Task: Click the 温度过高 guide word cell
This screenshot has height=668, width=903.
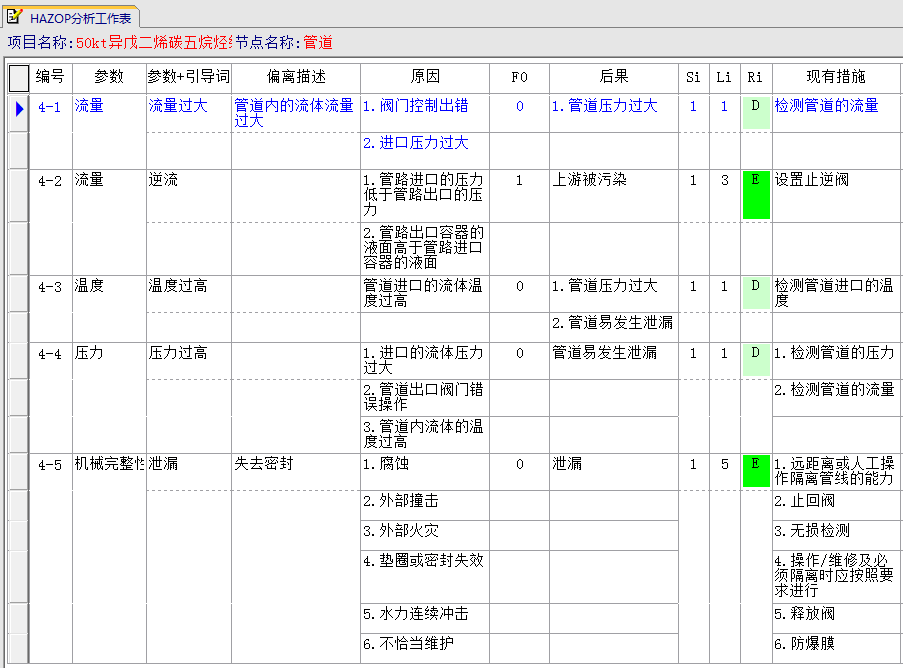Action: (x=189, y=294)
